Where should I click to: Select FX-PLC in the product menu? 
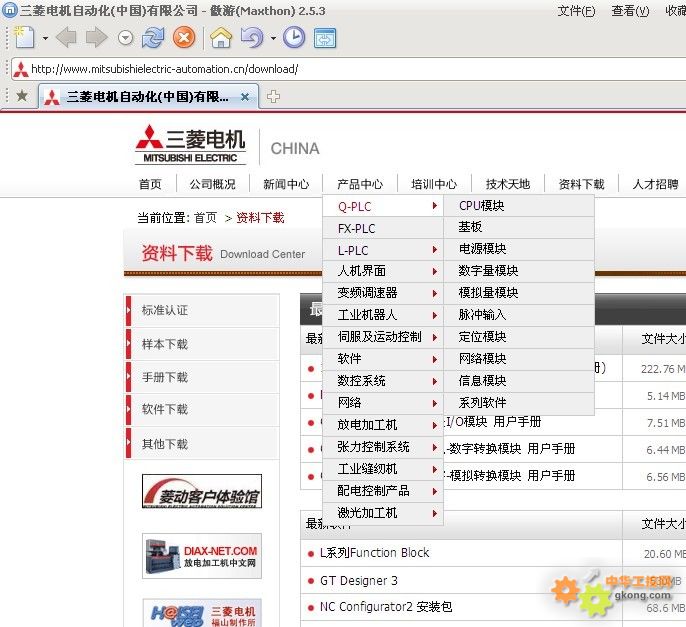click(383, 228)
